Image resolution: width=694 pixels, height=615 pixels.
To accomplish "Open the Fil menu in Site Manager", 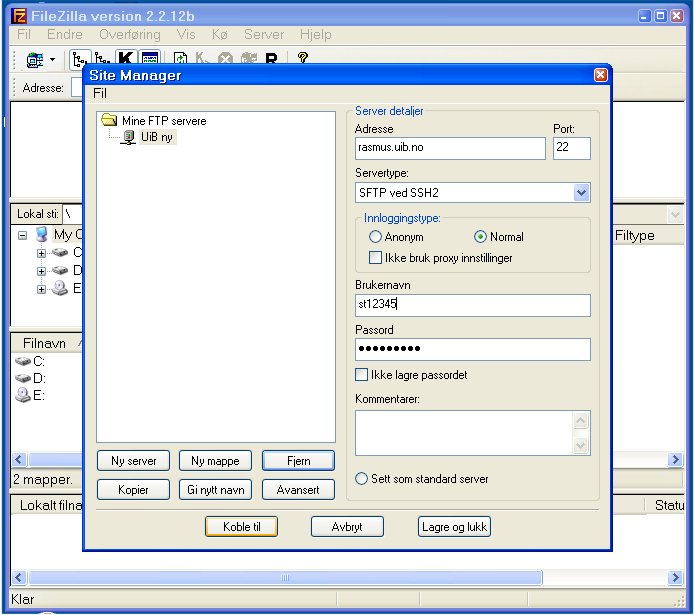I will pos(99,93).
